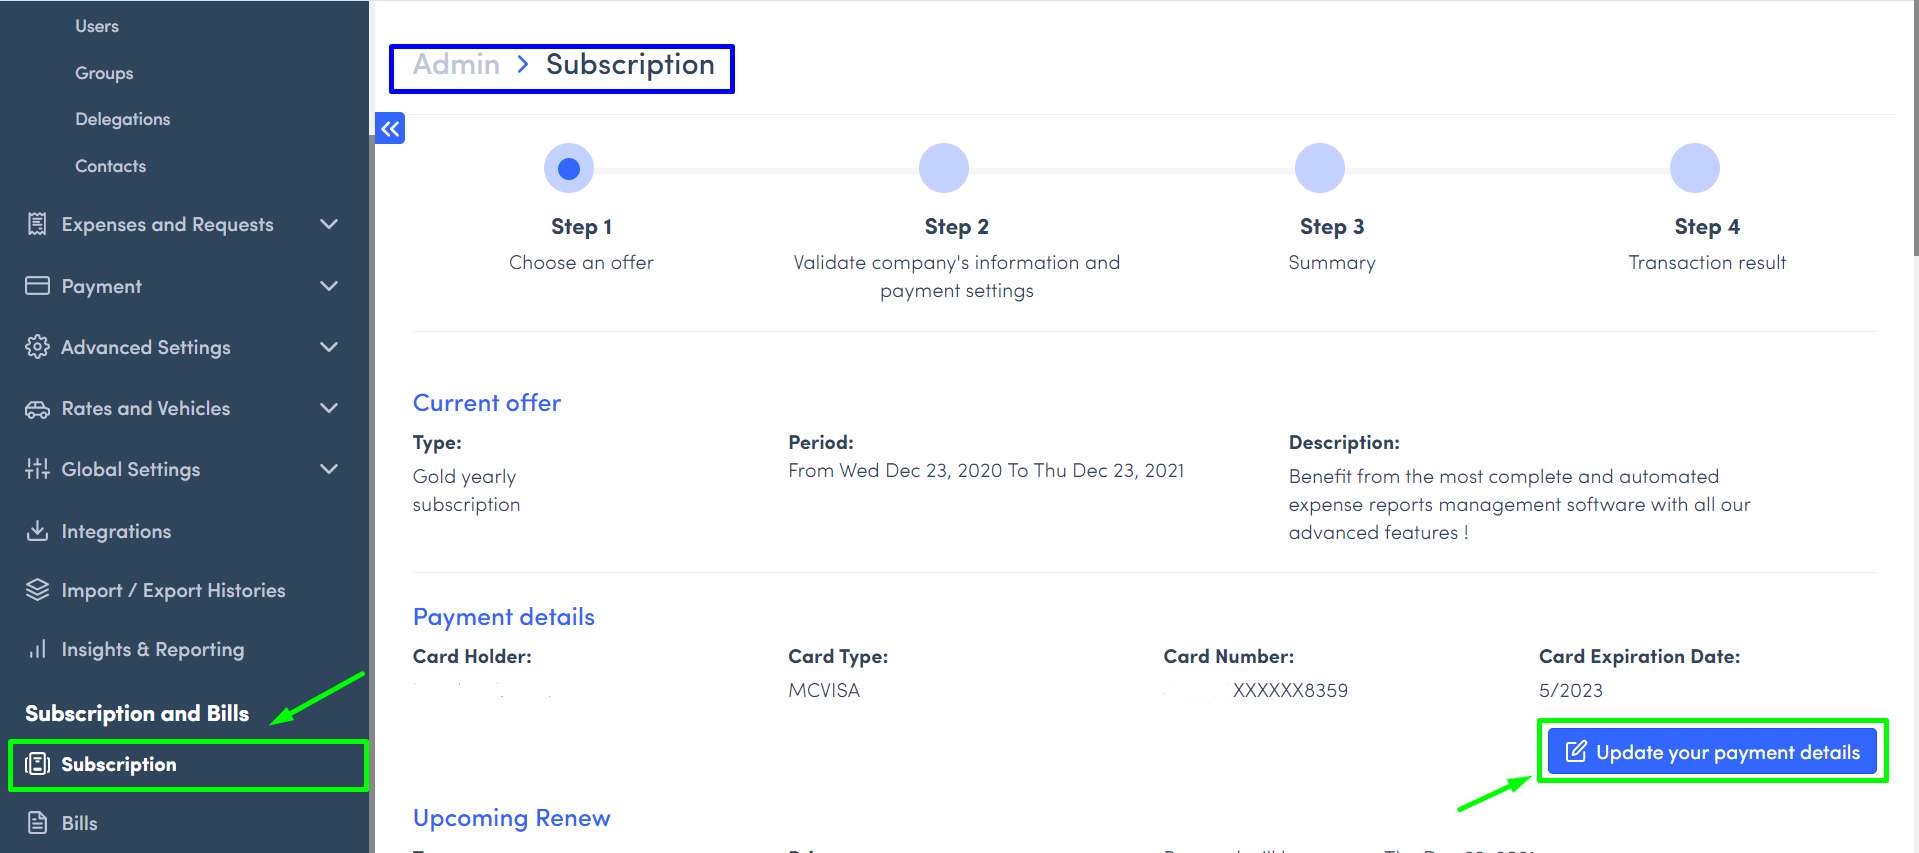
Task: Click the Advanced Settings gear icon
Action: [x=37, y=347]
